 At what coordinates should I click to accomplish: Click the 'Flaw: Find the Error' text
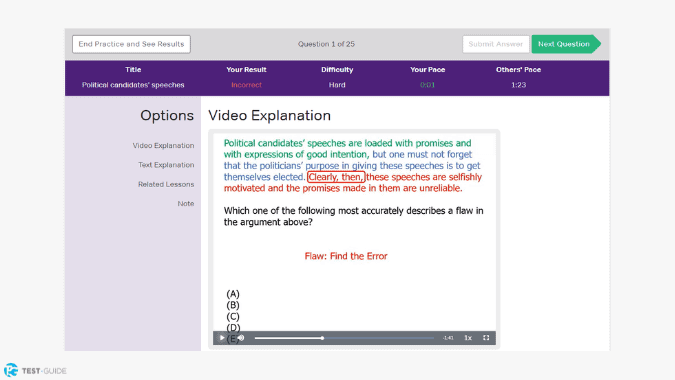[346, 256]
